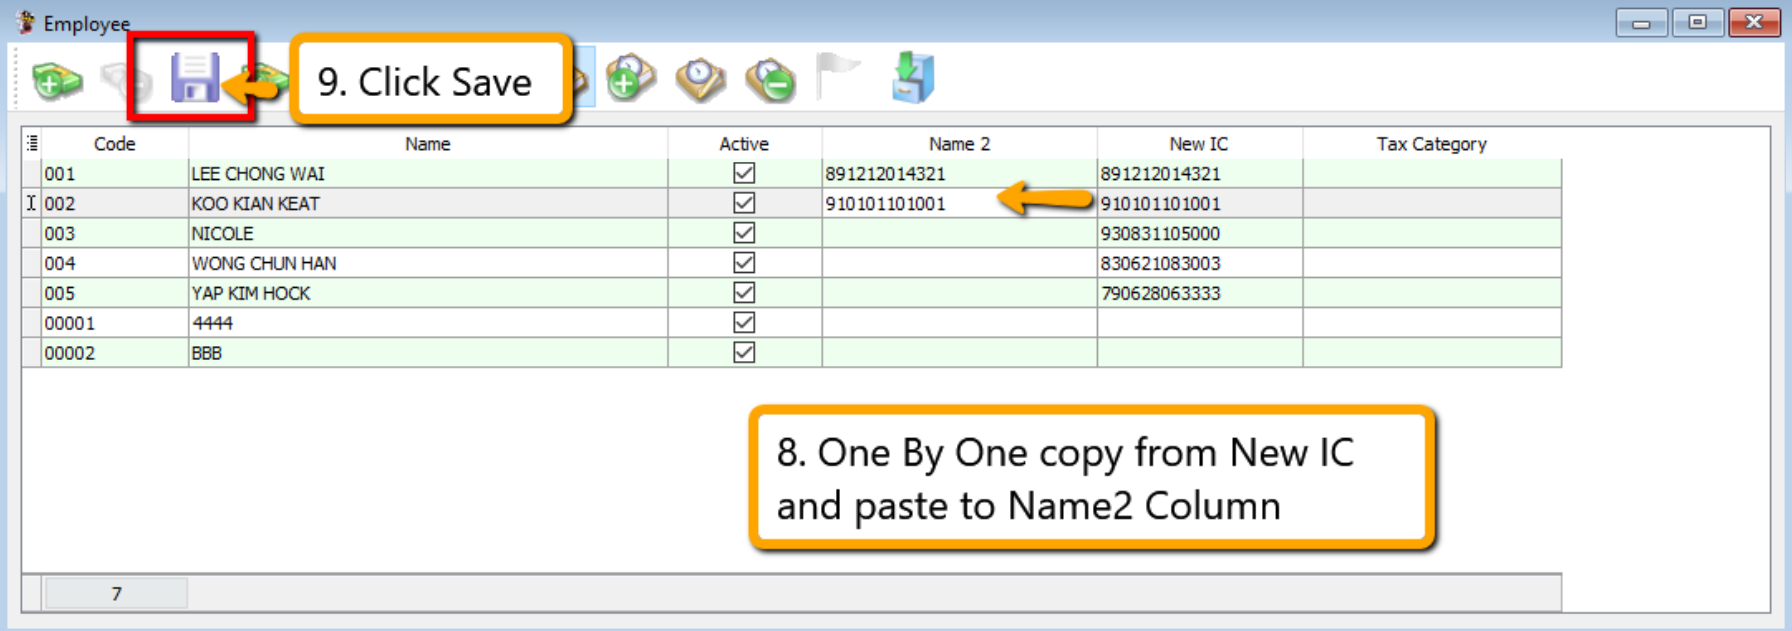
Task: Select New IC cell 790628063333
Action: 1198,293
